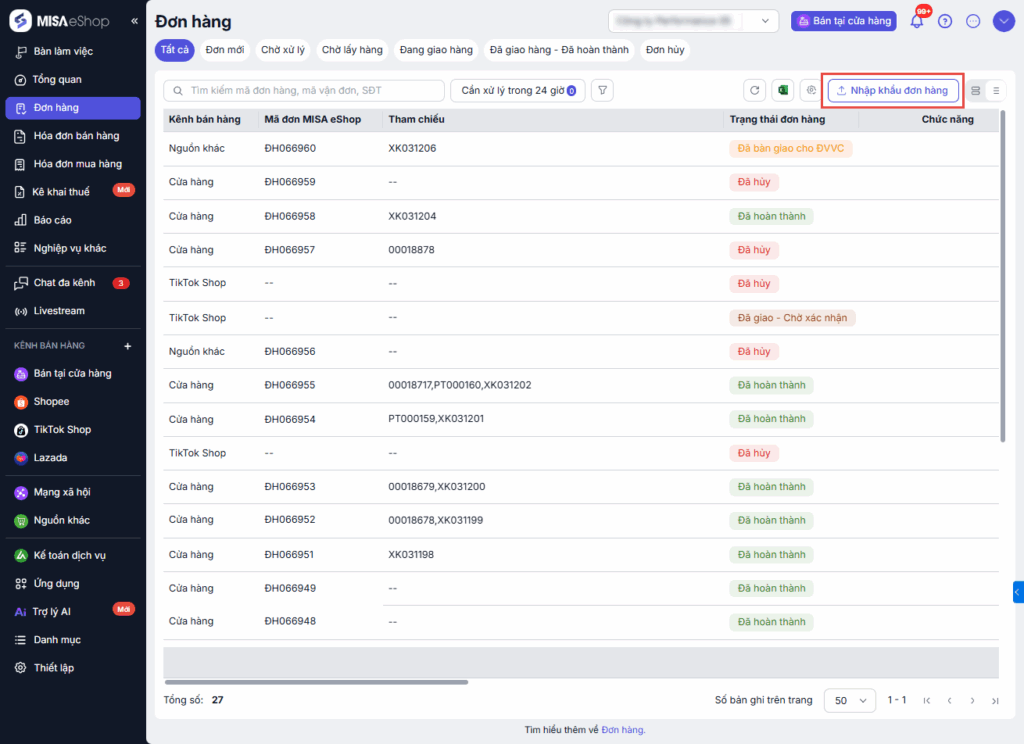Select the Chờ xử lý tab
This screenshot has height=744, width=1024.
(283, 50)
